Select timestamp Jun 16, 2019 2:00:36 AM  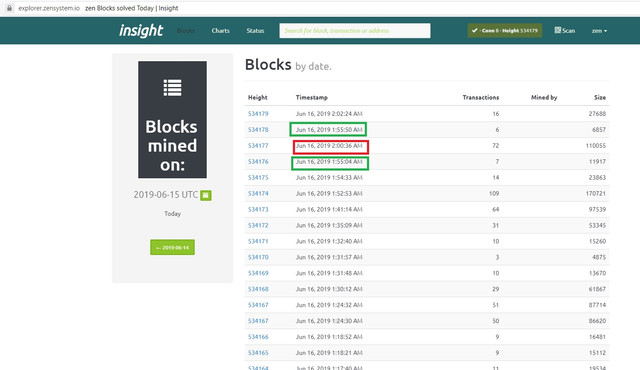coord(329,146)
